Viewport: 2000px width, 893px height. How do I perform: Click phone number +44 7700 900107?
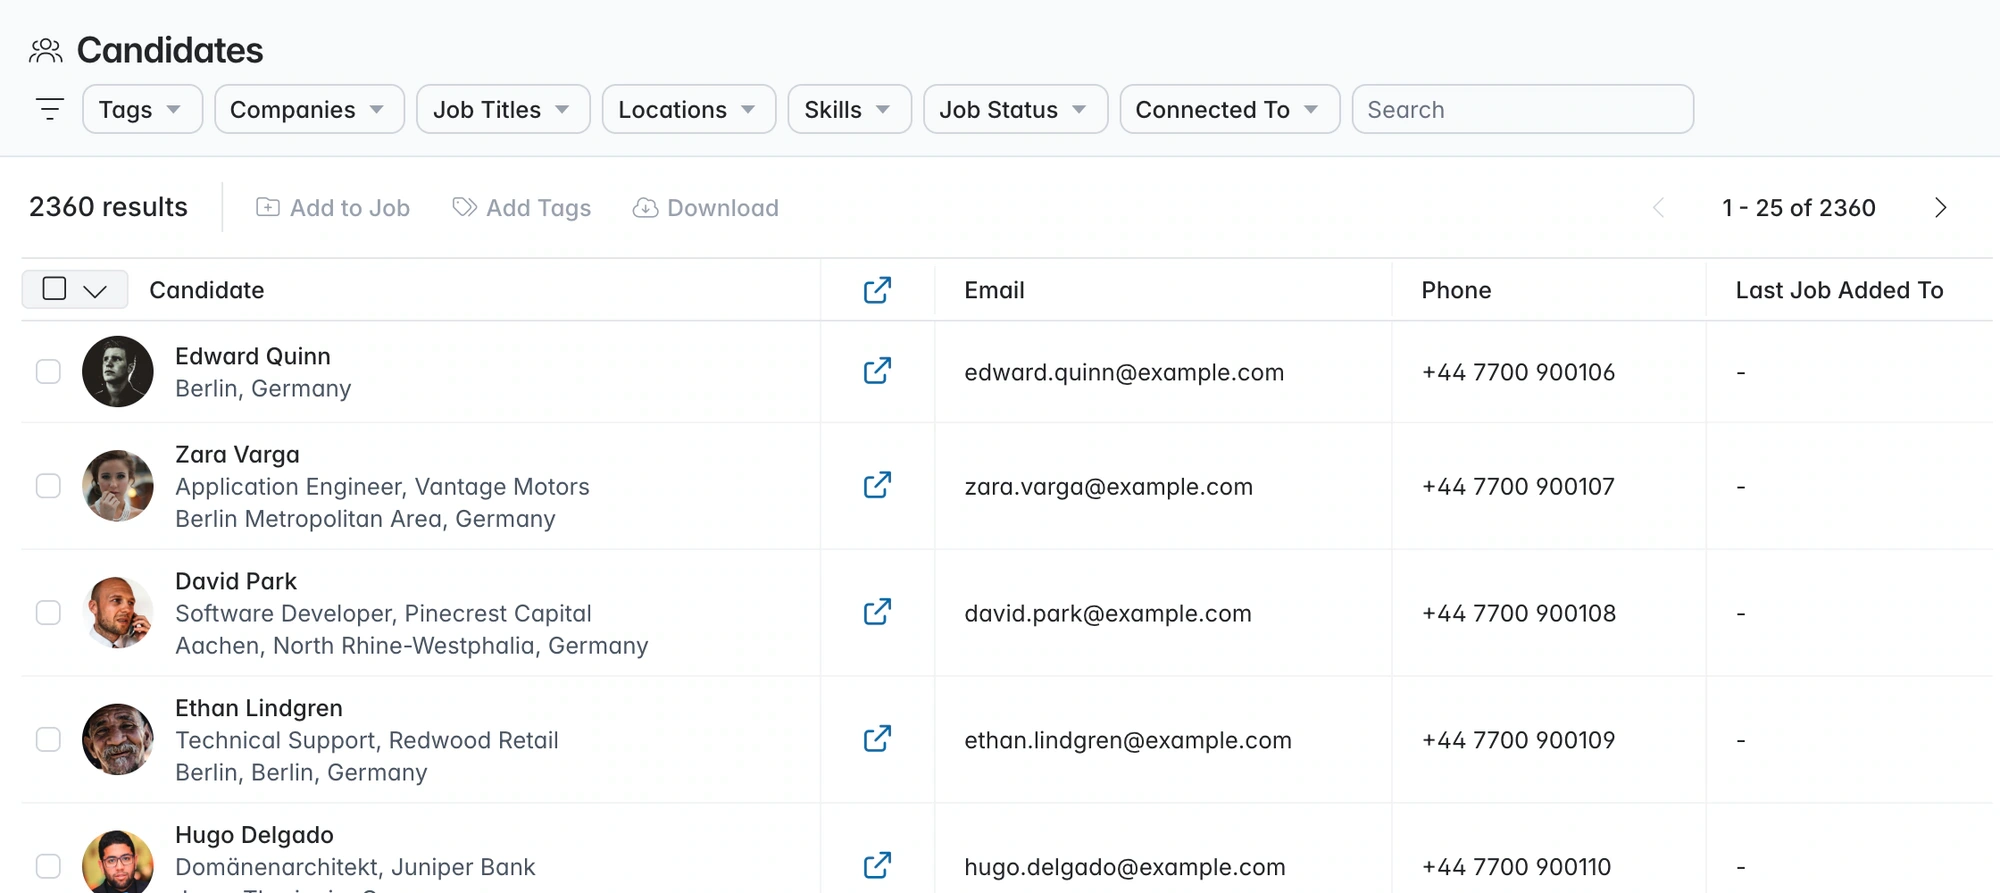tap(1518, 486)
